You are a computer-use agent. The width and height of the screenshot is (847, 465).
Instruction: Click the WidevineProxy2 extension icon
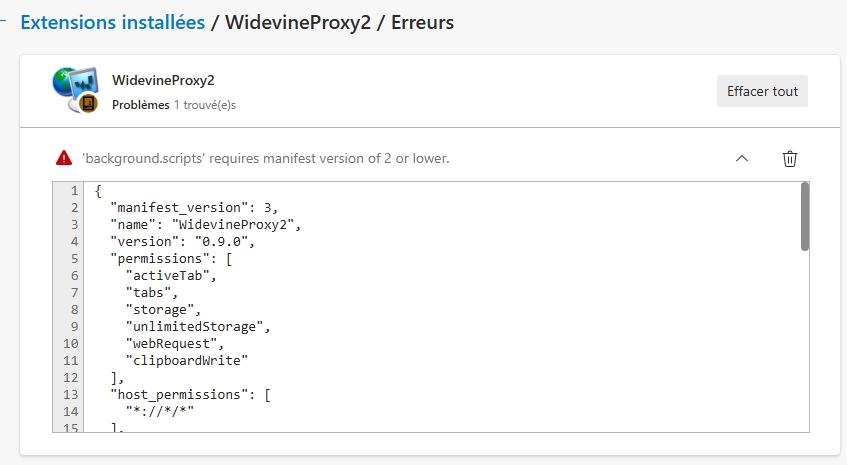(x=75, y=88)
